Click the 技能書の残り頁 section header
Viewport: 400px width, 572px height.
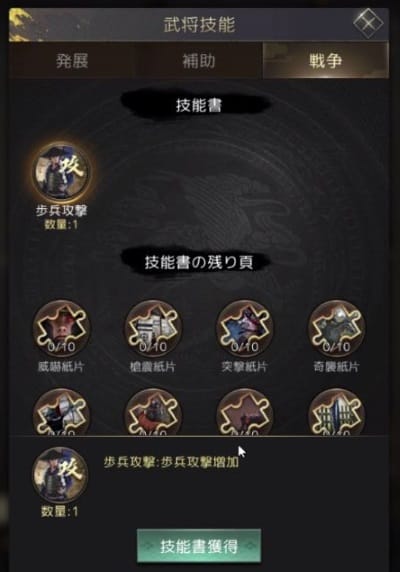coord(199,262)
